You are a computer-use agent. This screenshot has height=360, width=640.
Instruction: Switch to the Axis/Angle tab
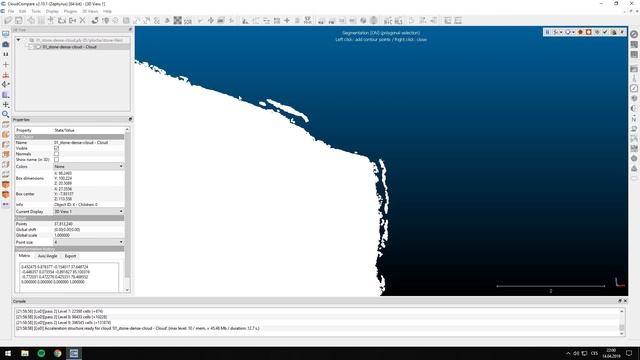click(x=47, y=256)
